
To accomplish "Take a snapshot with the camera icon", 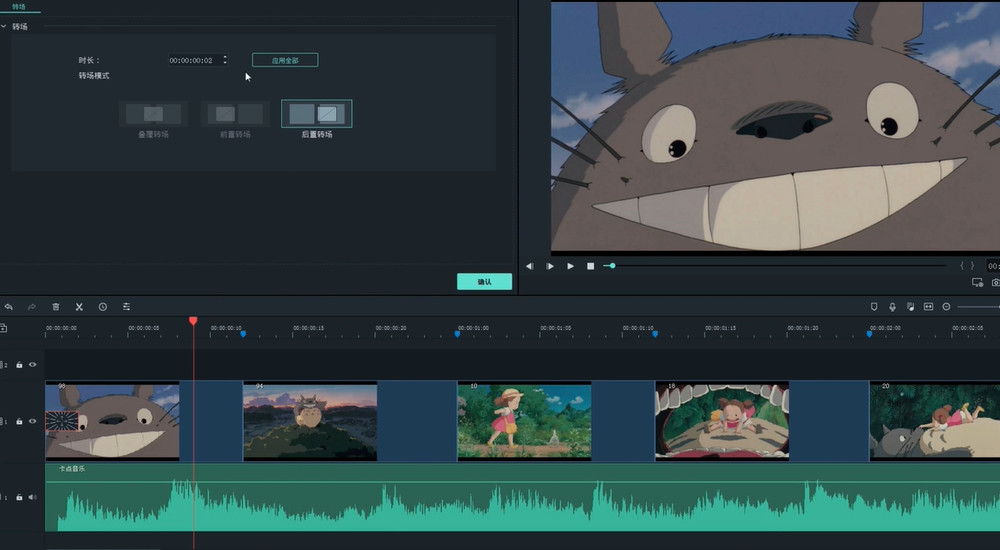I will [995, 283].
